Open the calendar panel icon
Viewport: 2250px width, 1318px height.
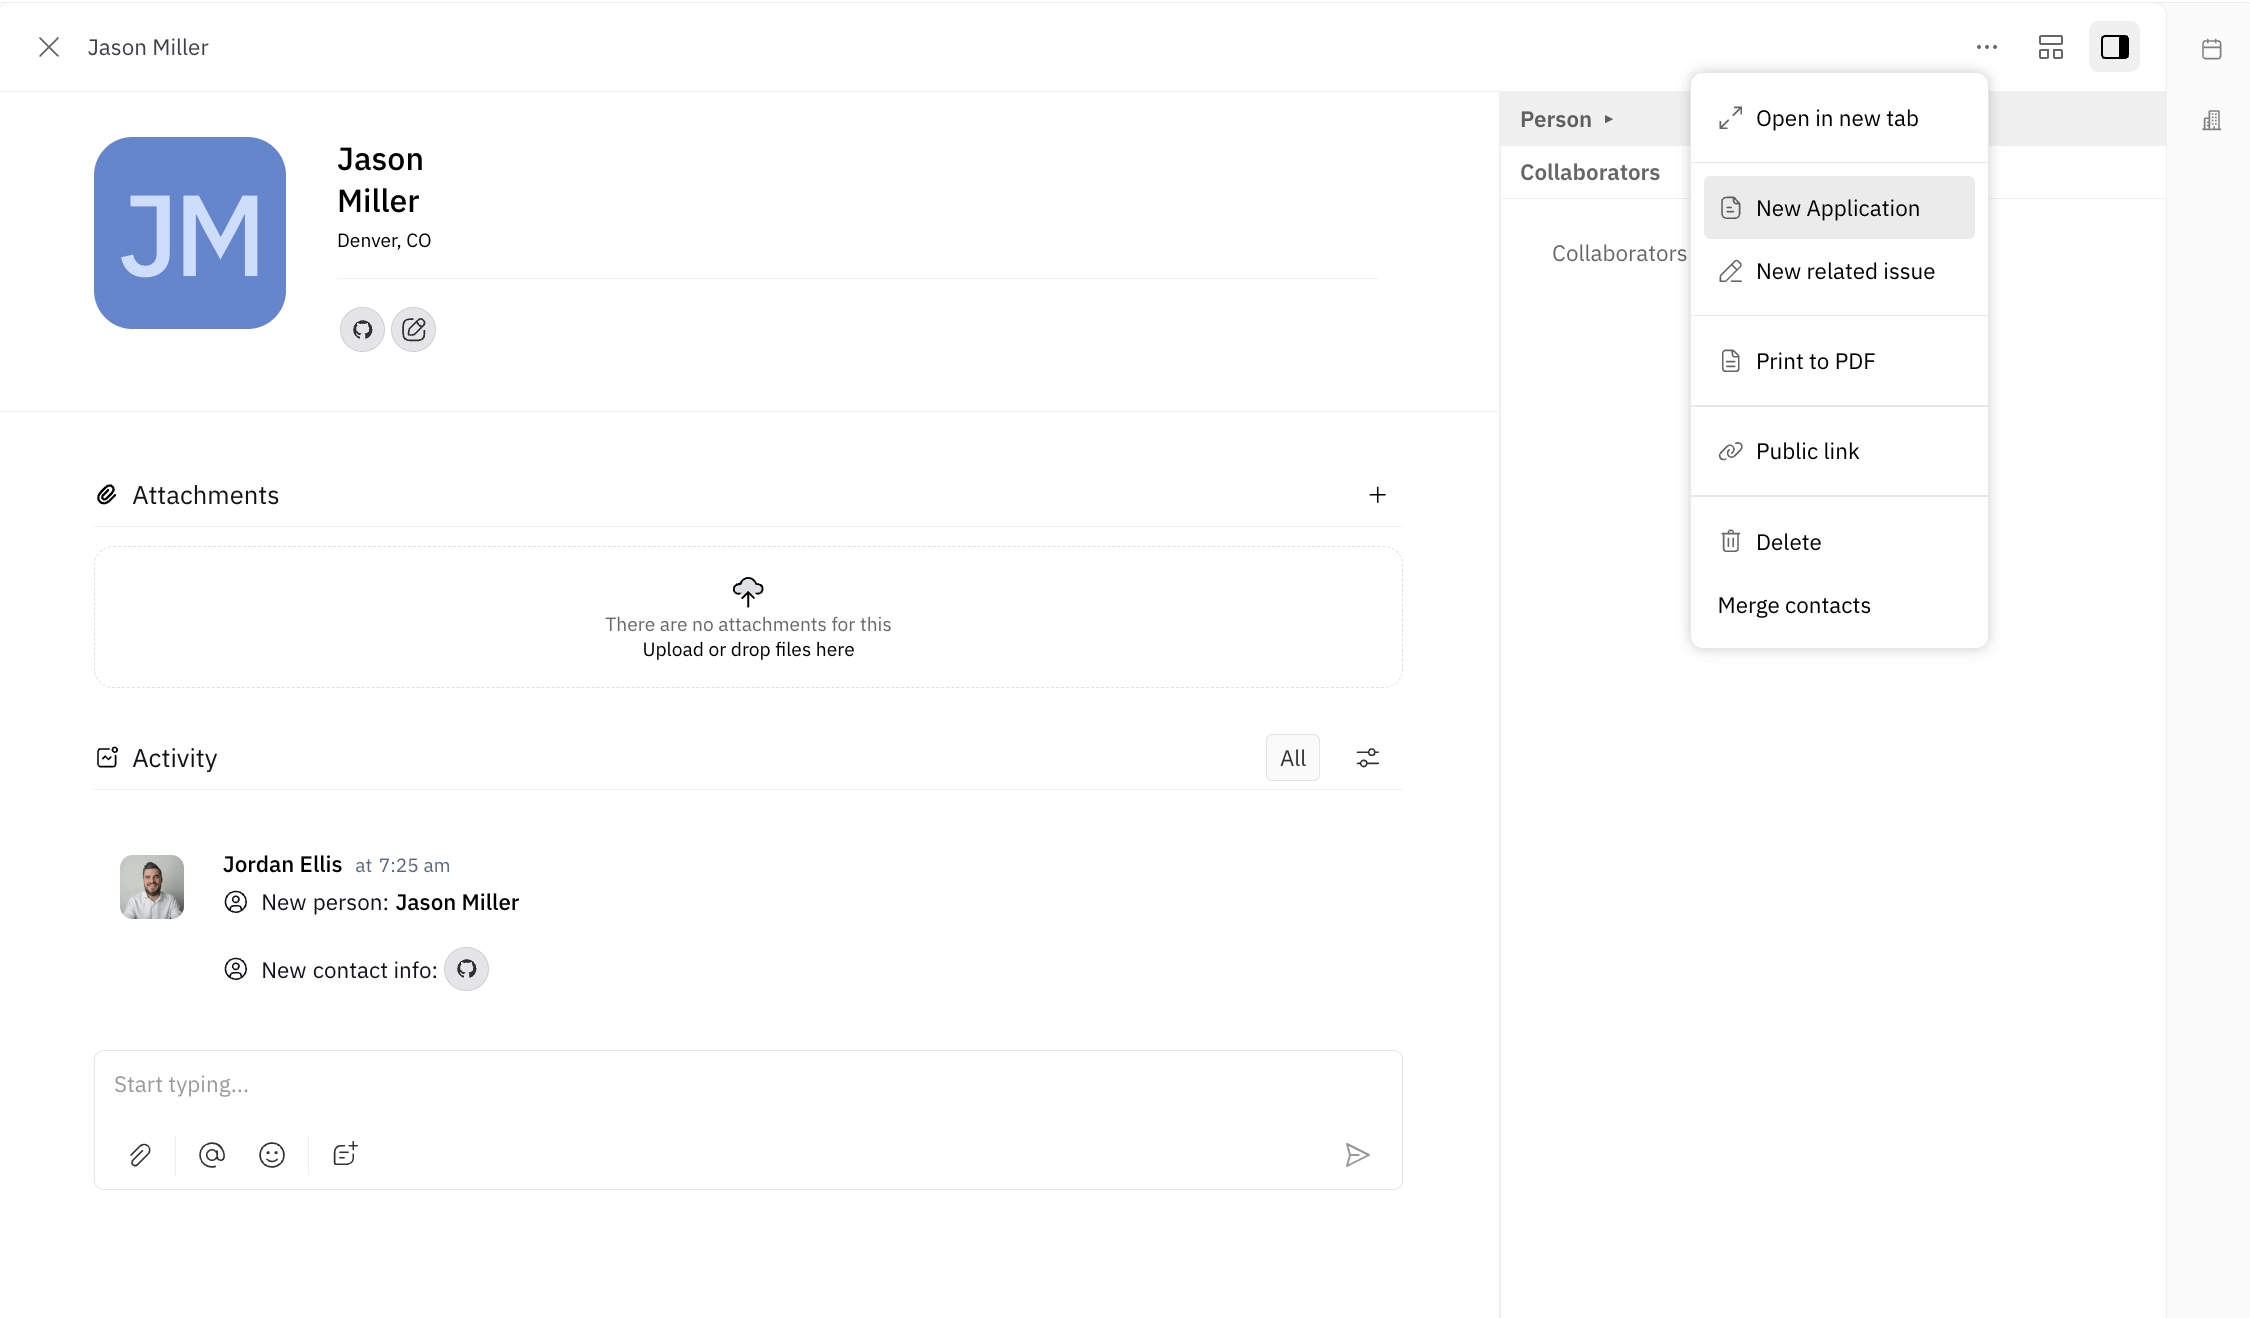tap(2212, 47)
